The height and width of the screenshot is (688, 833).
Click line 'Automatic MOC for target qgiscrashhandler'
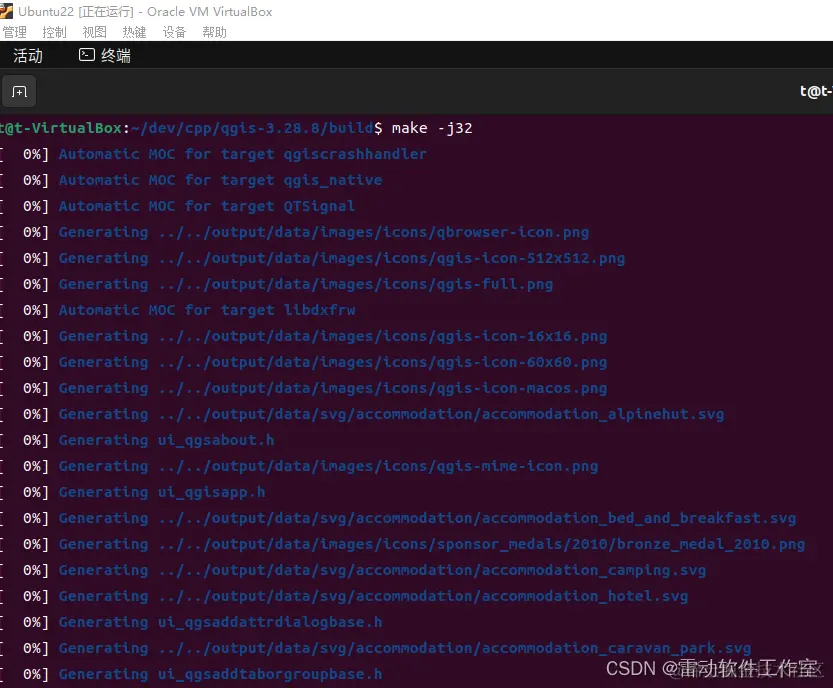tap(242, 155)
